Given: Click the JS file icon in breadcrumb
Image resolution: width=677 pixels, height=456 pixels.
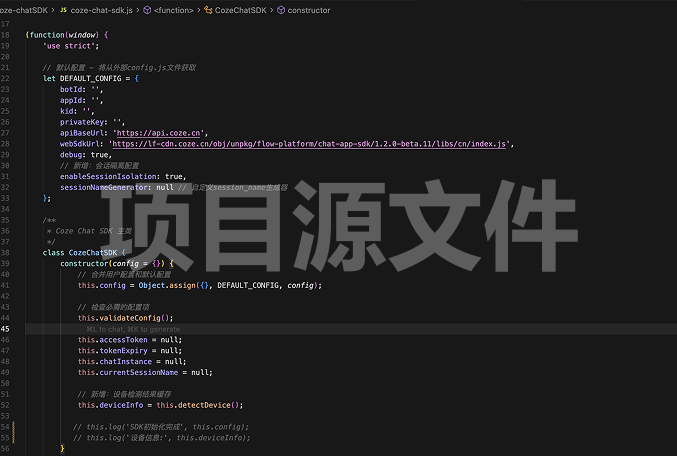Looking at the screenshot, I should pyautogui.click(x=63, y=10).
